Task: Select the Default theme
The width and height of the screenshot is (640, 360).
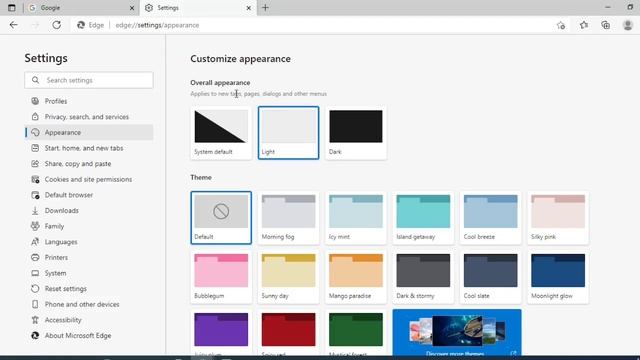Action: pos(221,218)
